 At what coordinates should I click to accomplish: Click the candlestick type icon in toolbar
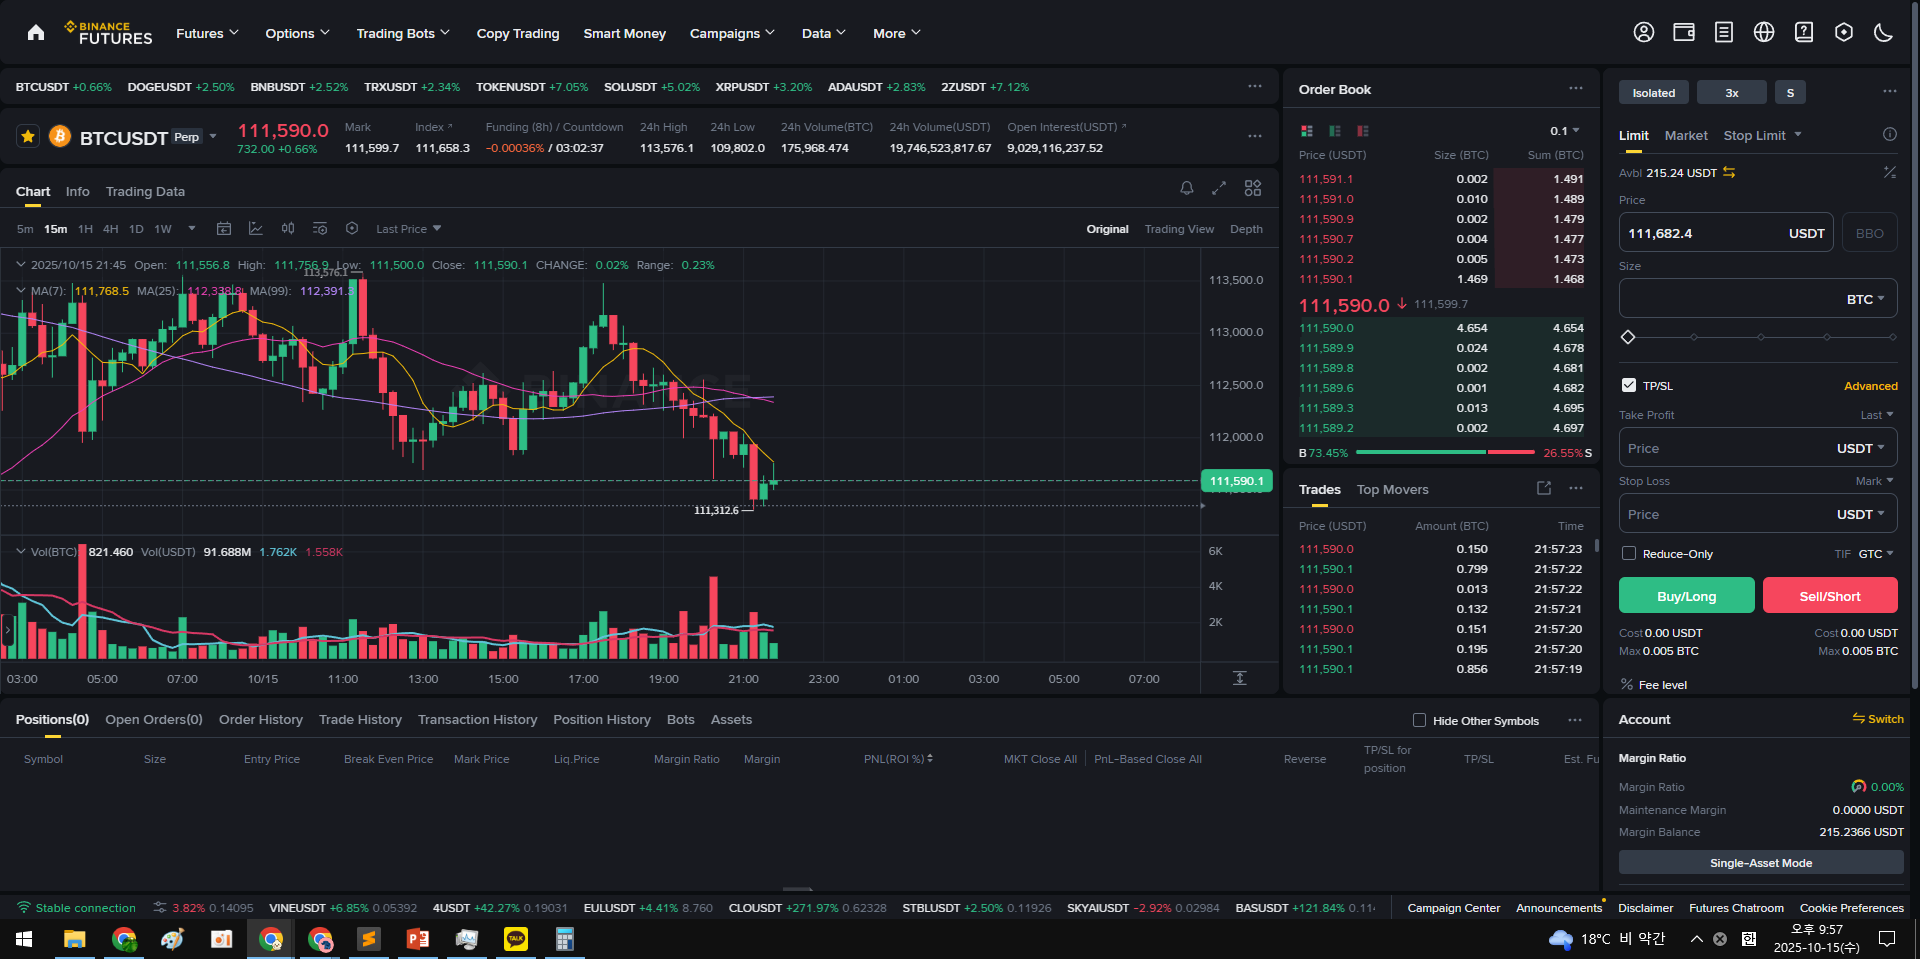(288, 229)
